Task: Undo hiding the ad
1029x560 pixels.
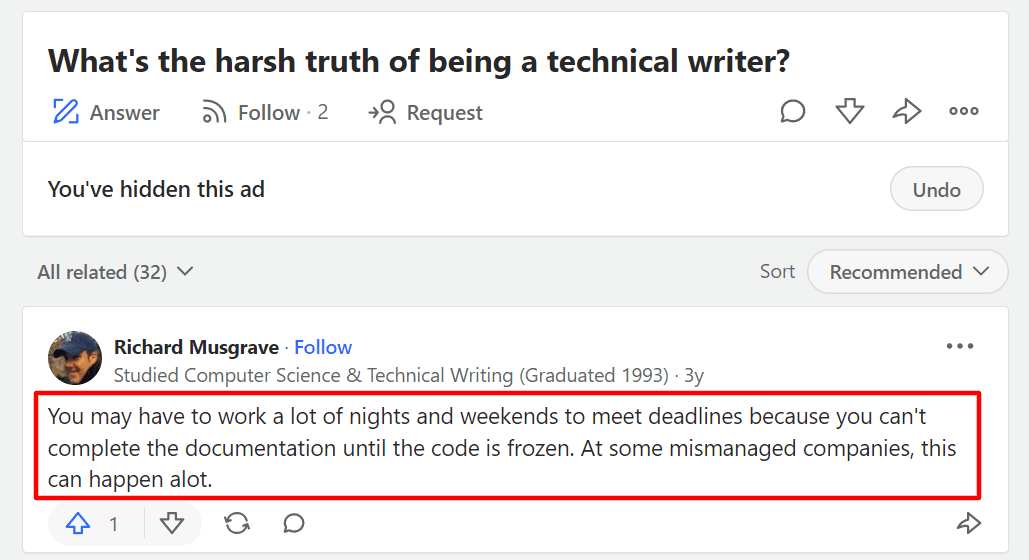Action: [936, 189]
